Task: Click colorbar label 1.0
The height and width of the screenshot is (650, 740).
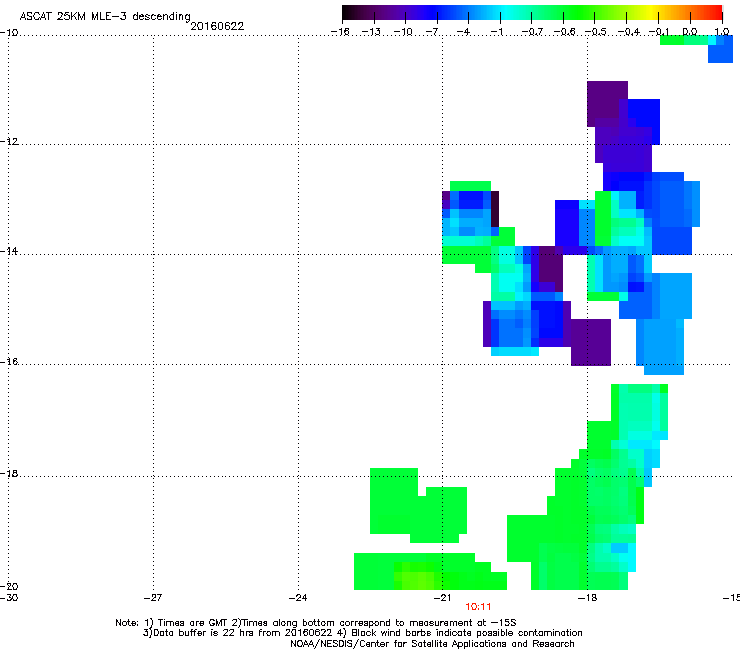Action: pyautogui.click(x=722, y=32)
